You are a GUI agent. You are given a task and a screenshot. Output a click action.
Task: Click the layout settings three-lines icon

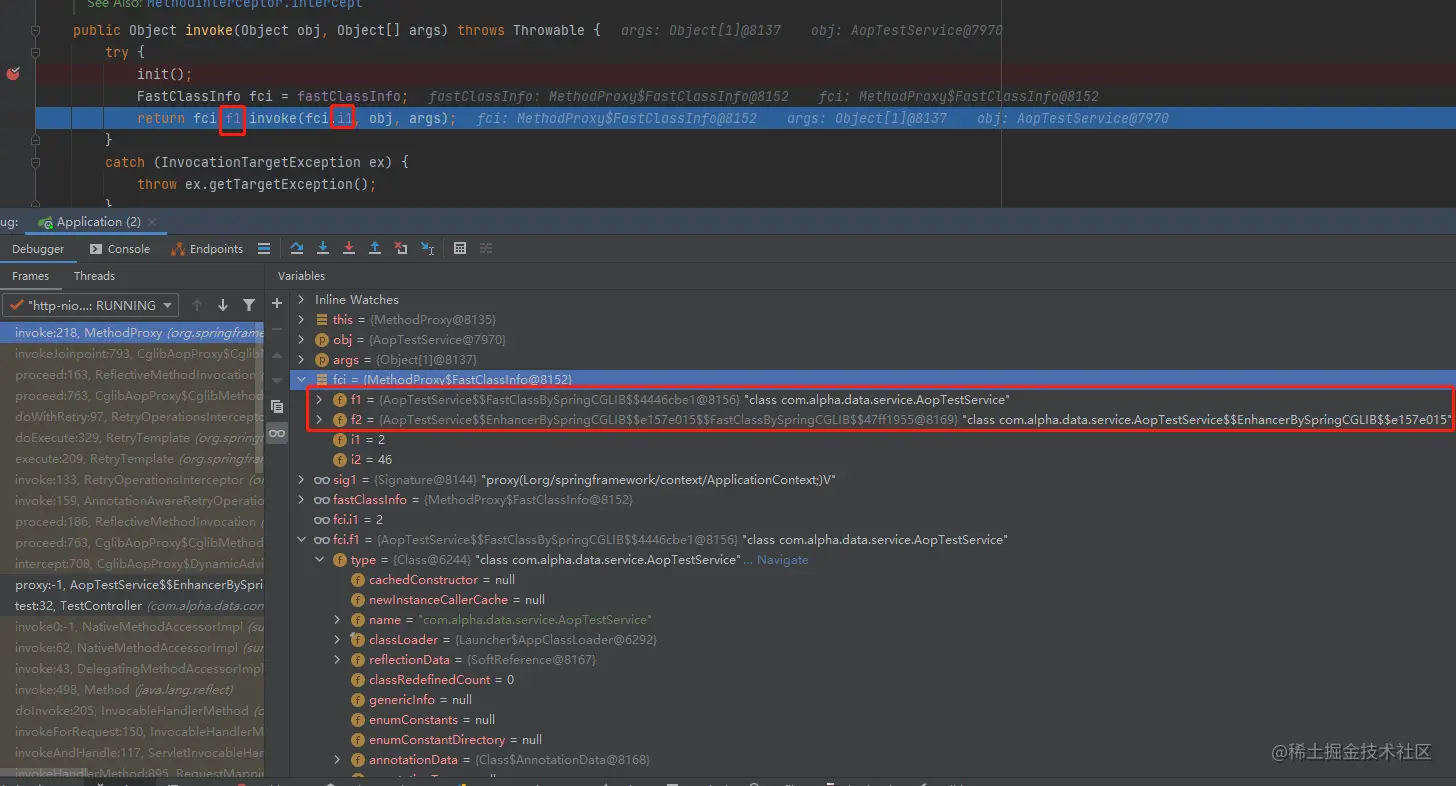(264, 248)
